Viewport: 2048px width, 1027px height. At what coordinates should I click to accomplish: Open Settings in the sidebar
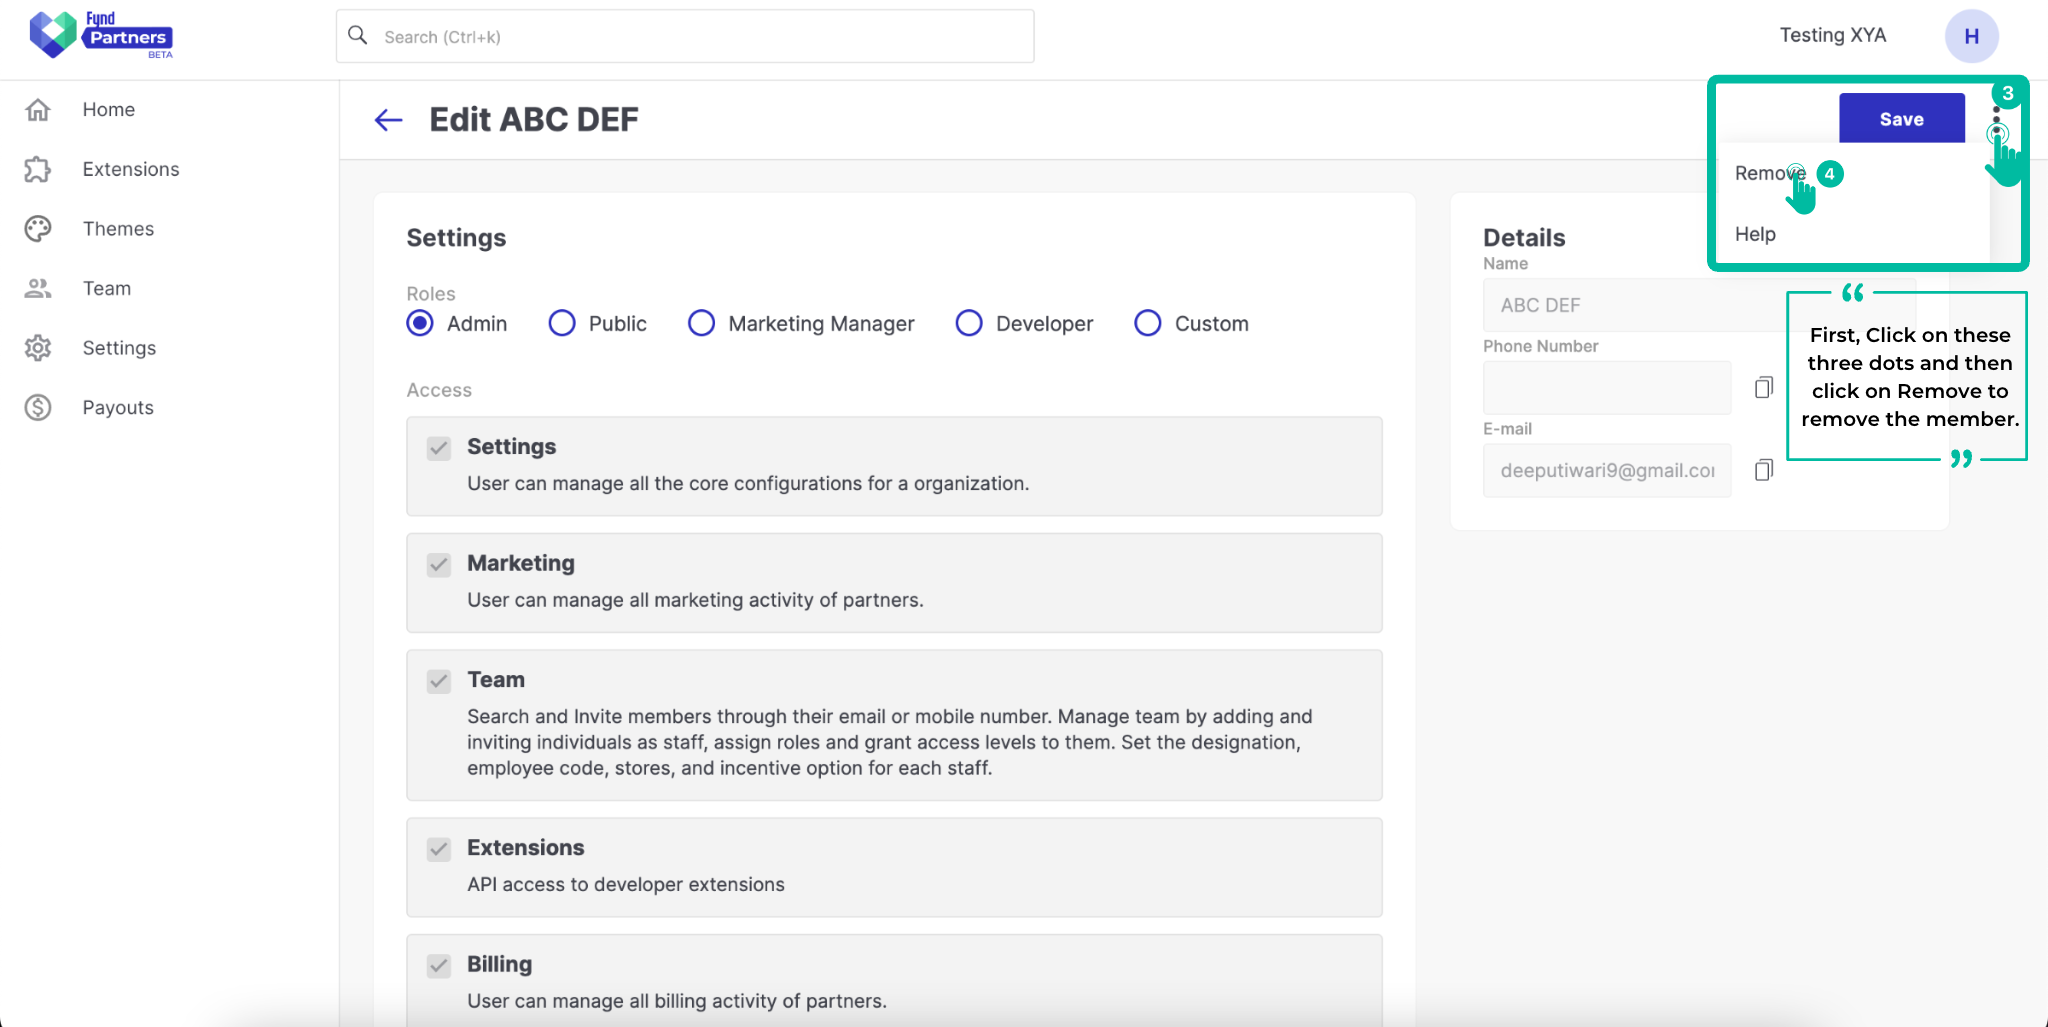[119, 348]
